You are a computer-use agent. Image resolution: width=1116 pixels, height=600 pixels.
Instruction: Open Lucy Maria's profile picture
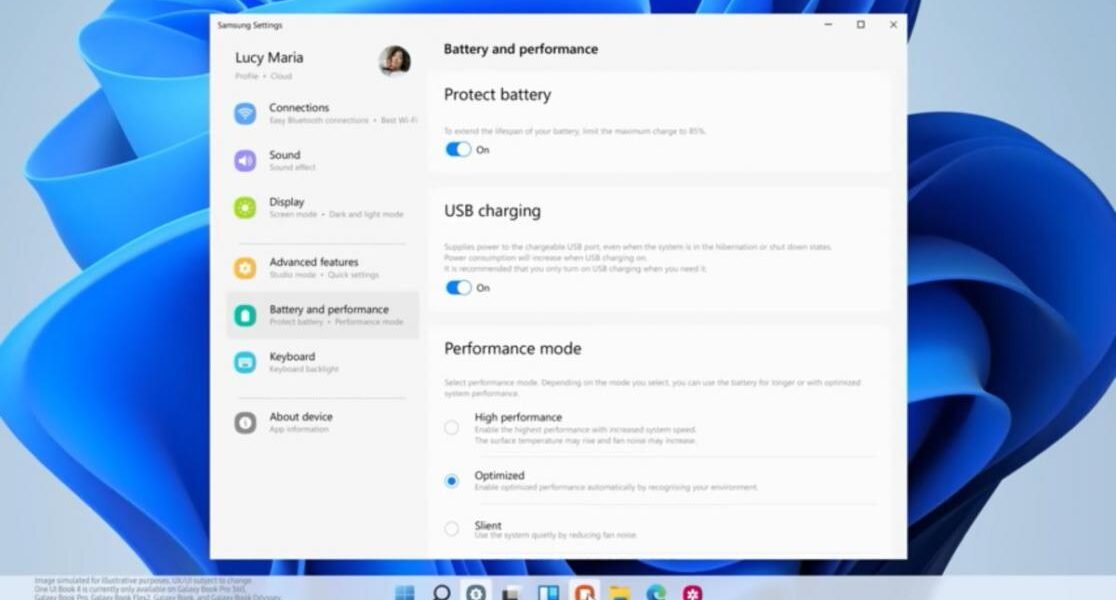(394, 61)
